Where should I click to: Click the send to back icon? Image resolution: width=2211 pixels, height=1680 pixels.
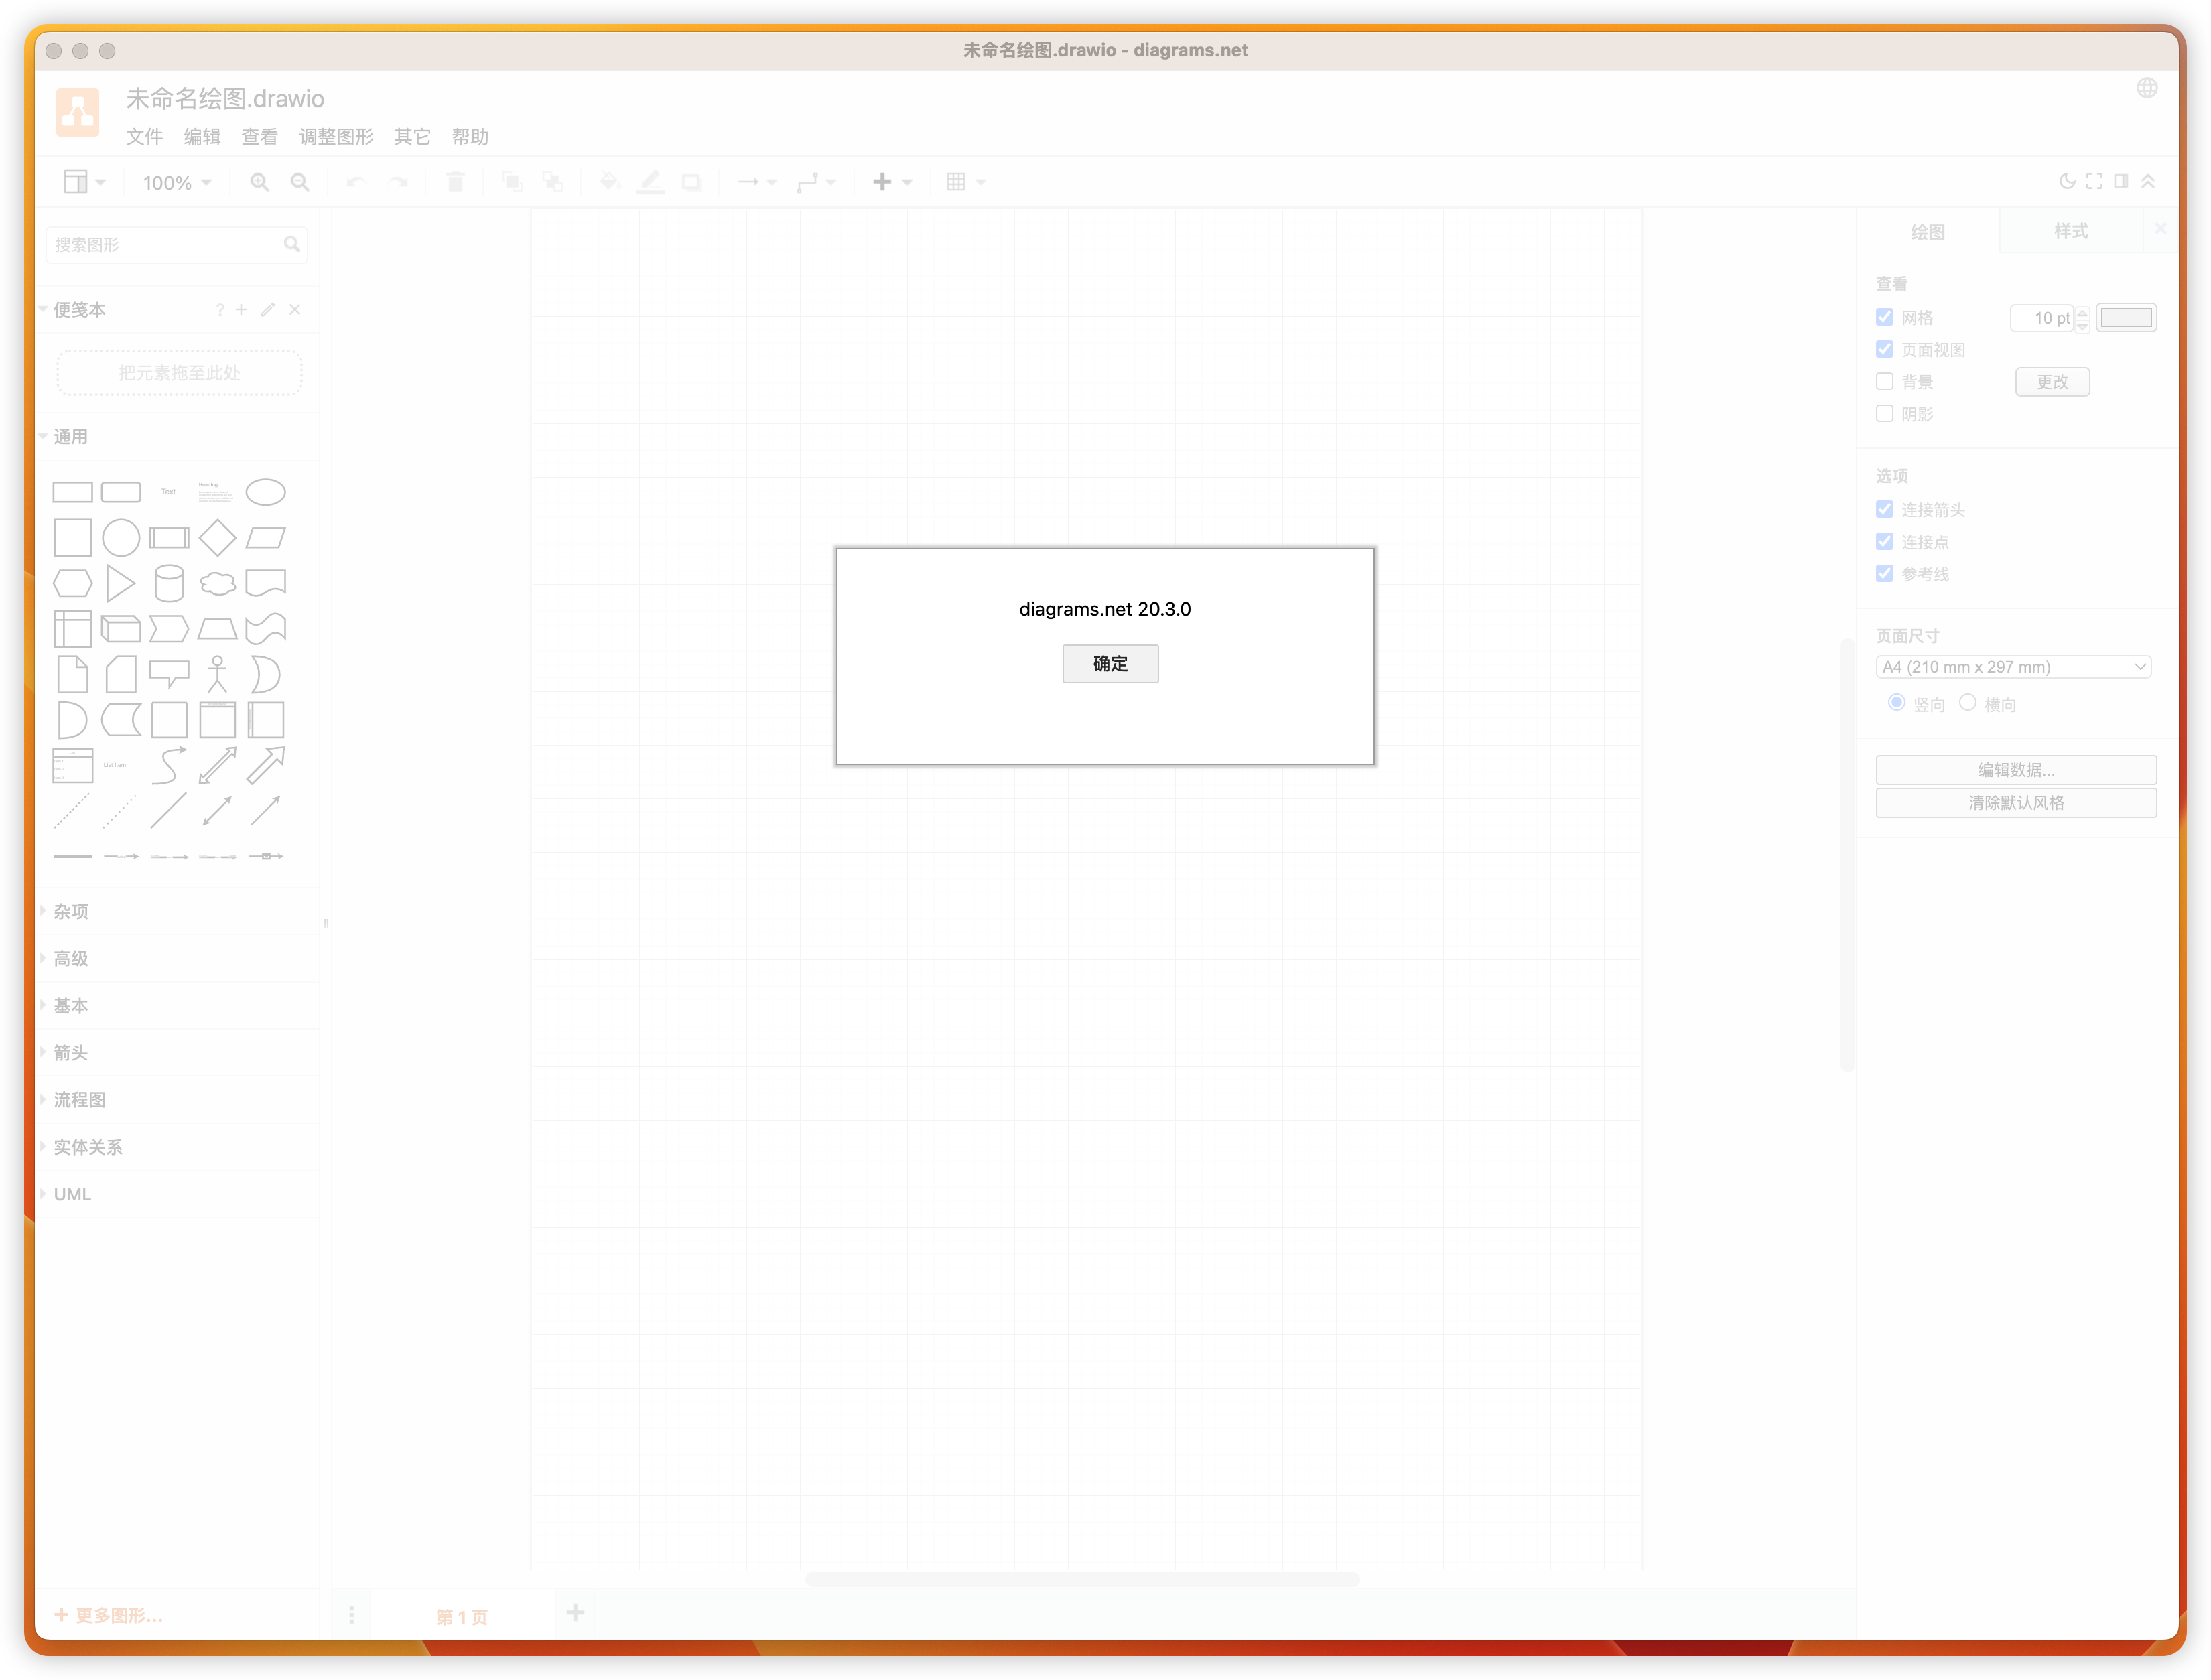pos(552,182)
